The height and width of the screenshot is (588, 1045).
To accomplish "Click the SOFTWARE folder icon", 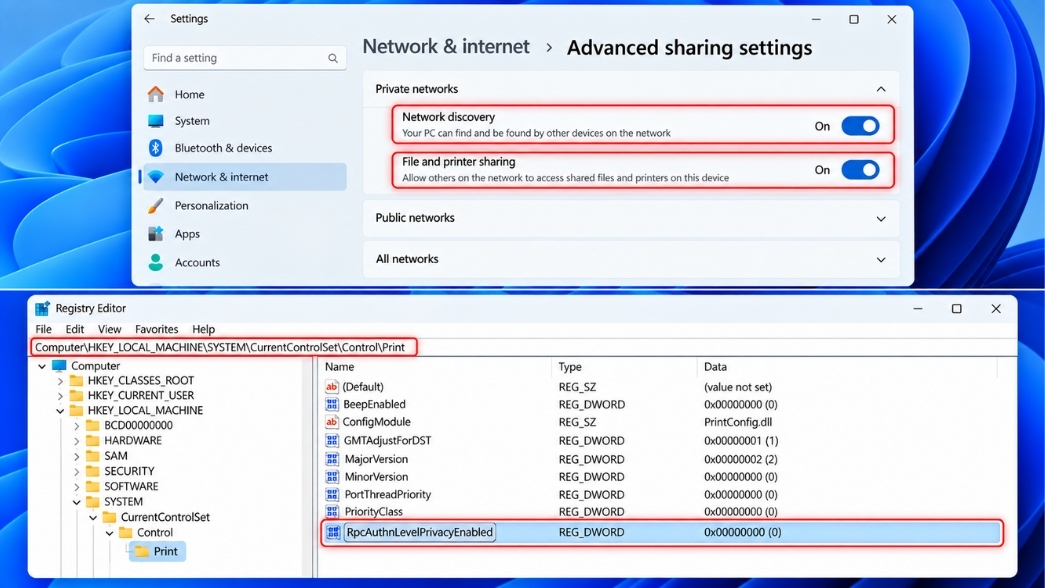I will pos(93,487).
